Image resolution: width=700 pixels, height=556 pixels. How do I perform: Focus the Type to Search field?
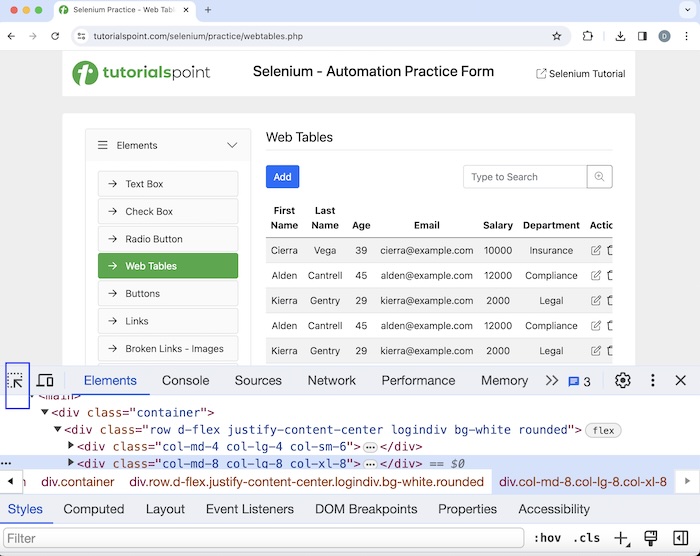pos(524,177)
